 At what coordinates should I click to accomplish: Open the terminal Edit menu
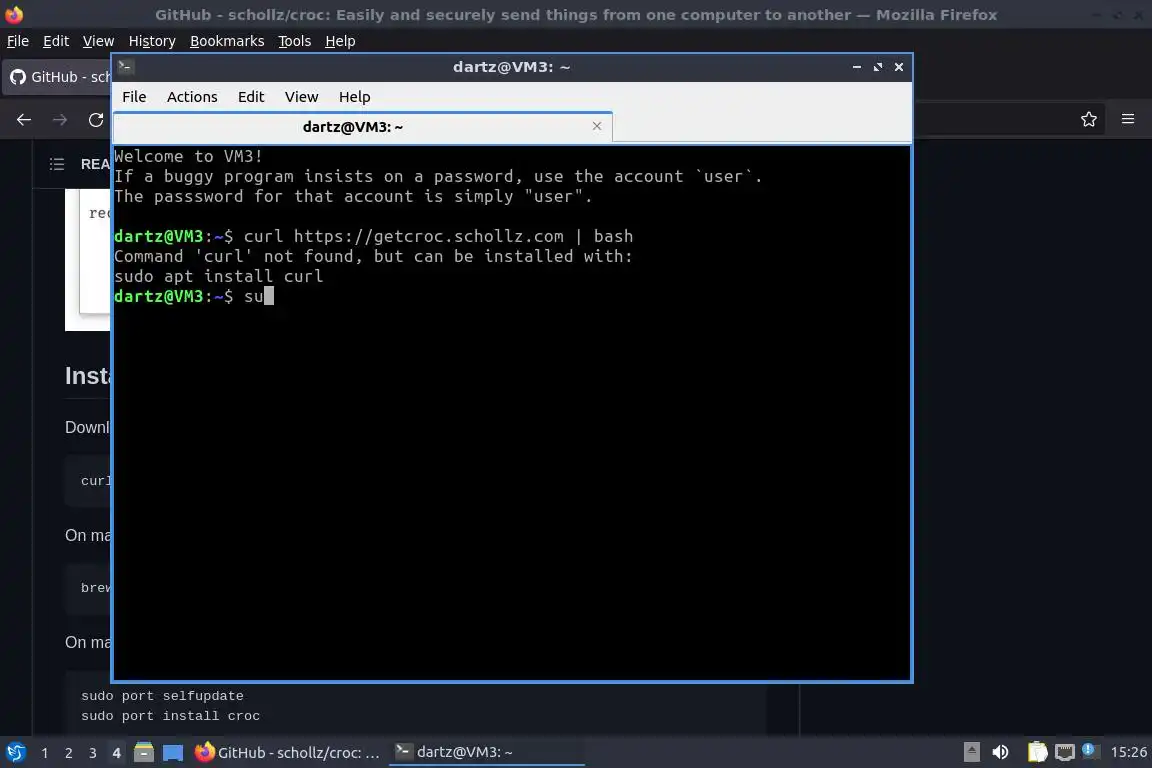251,97
